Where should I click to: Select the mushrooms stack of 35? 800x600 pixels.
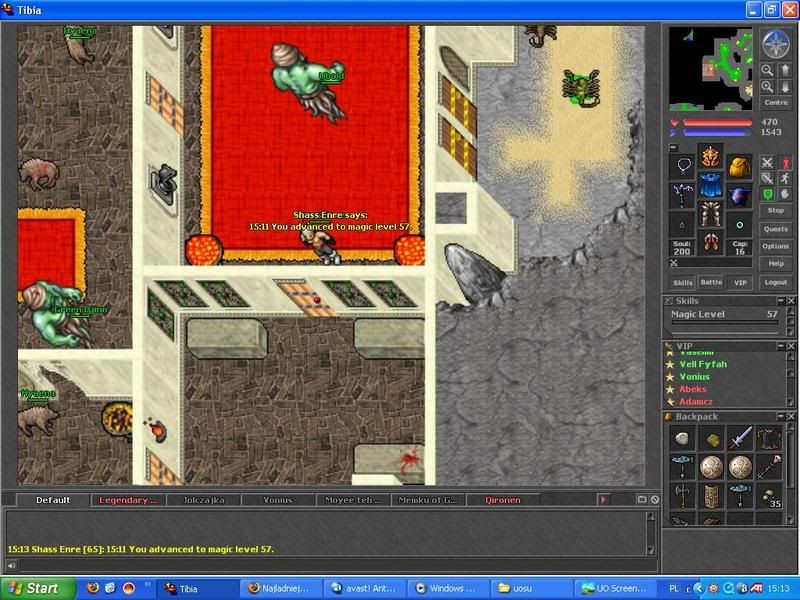(769, 496)
